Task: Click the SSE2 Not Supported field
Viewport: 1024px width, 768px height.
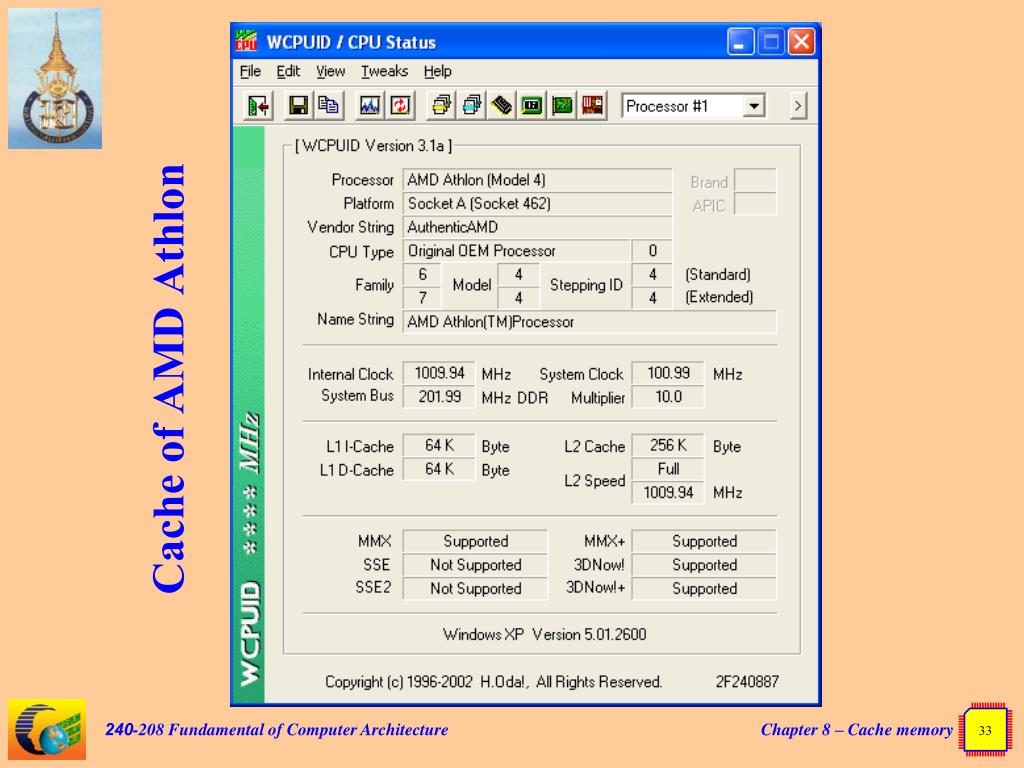Action: click(x=475, y=588)
